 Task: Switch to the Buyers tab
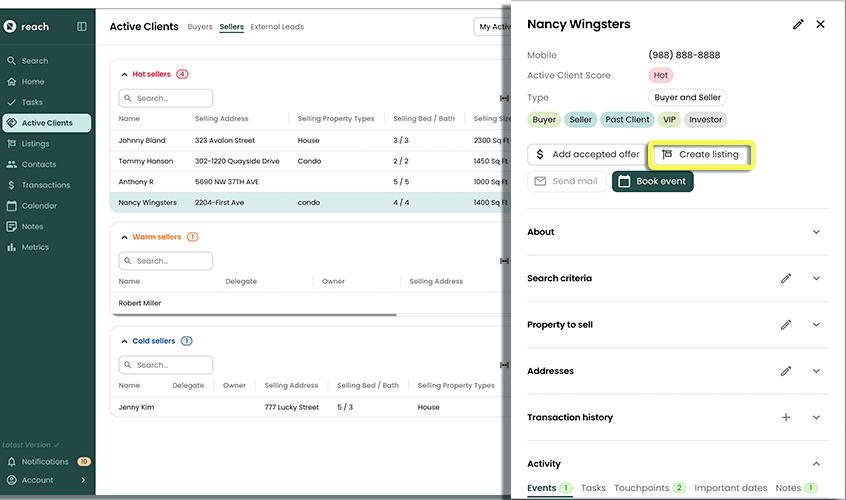(200, 27)
